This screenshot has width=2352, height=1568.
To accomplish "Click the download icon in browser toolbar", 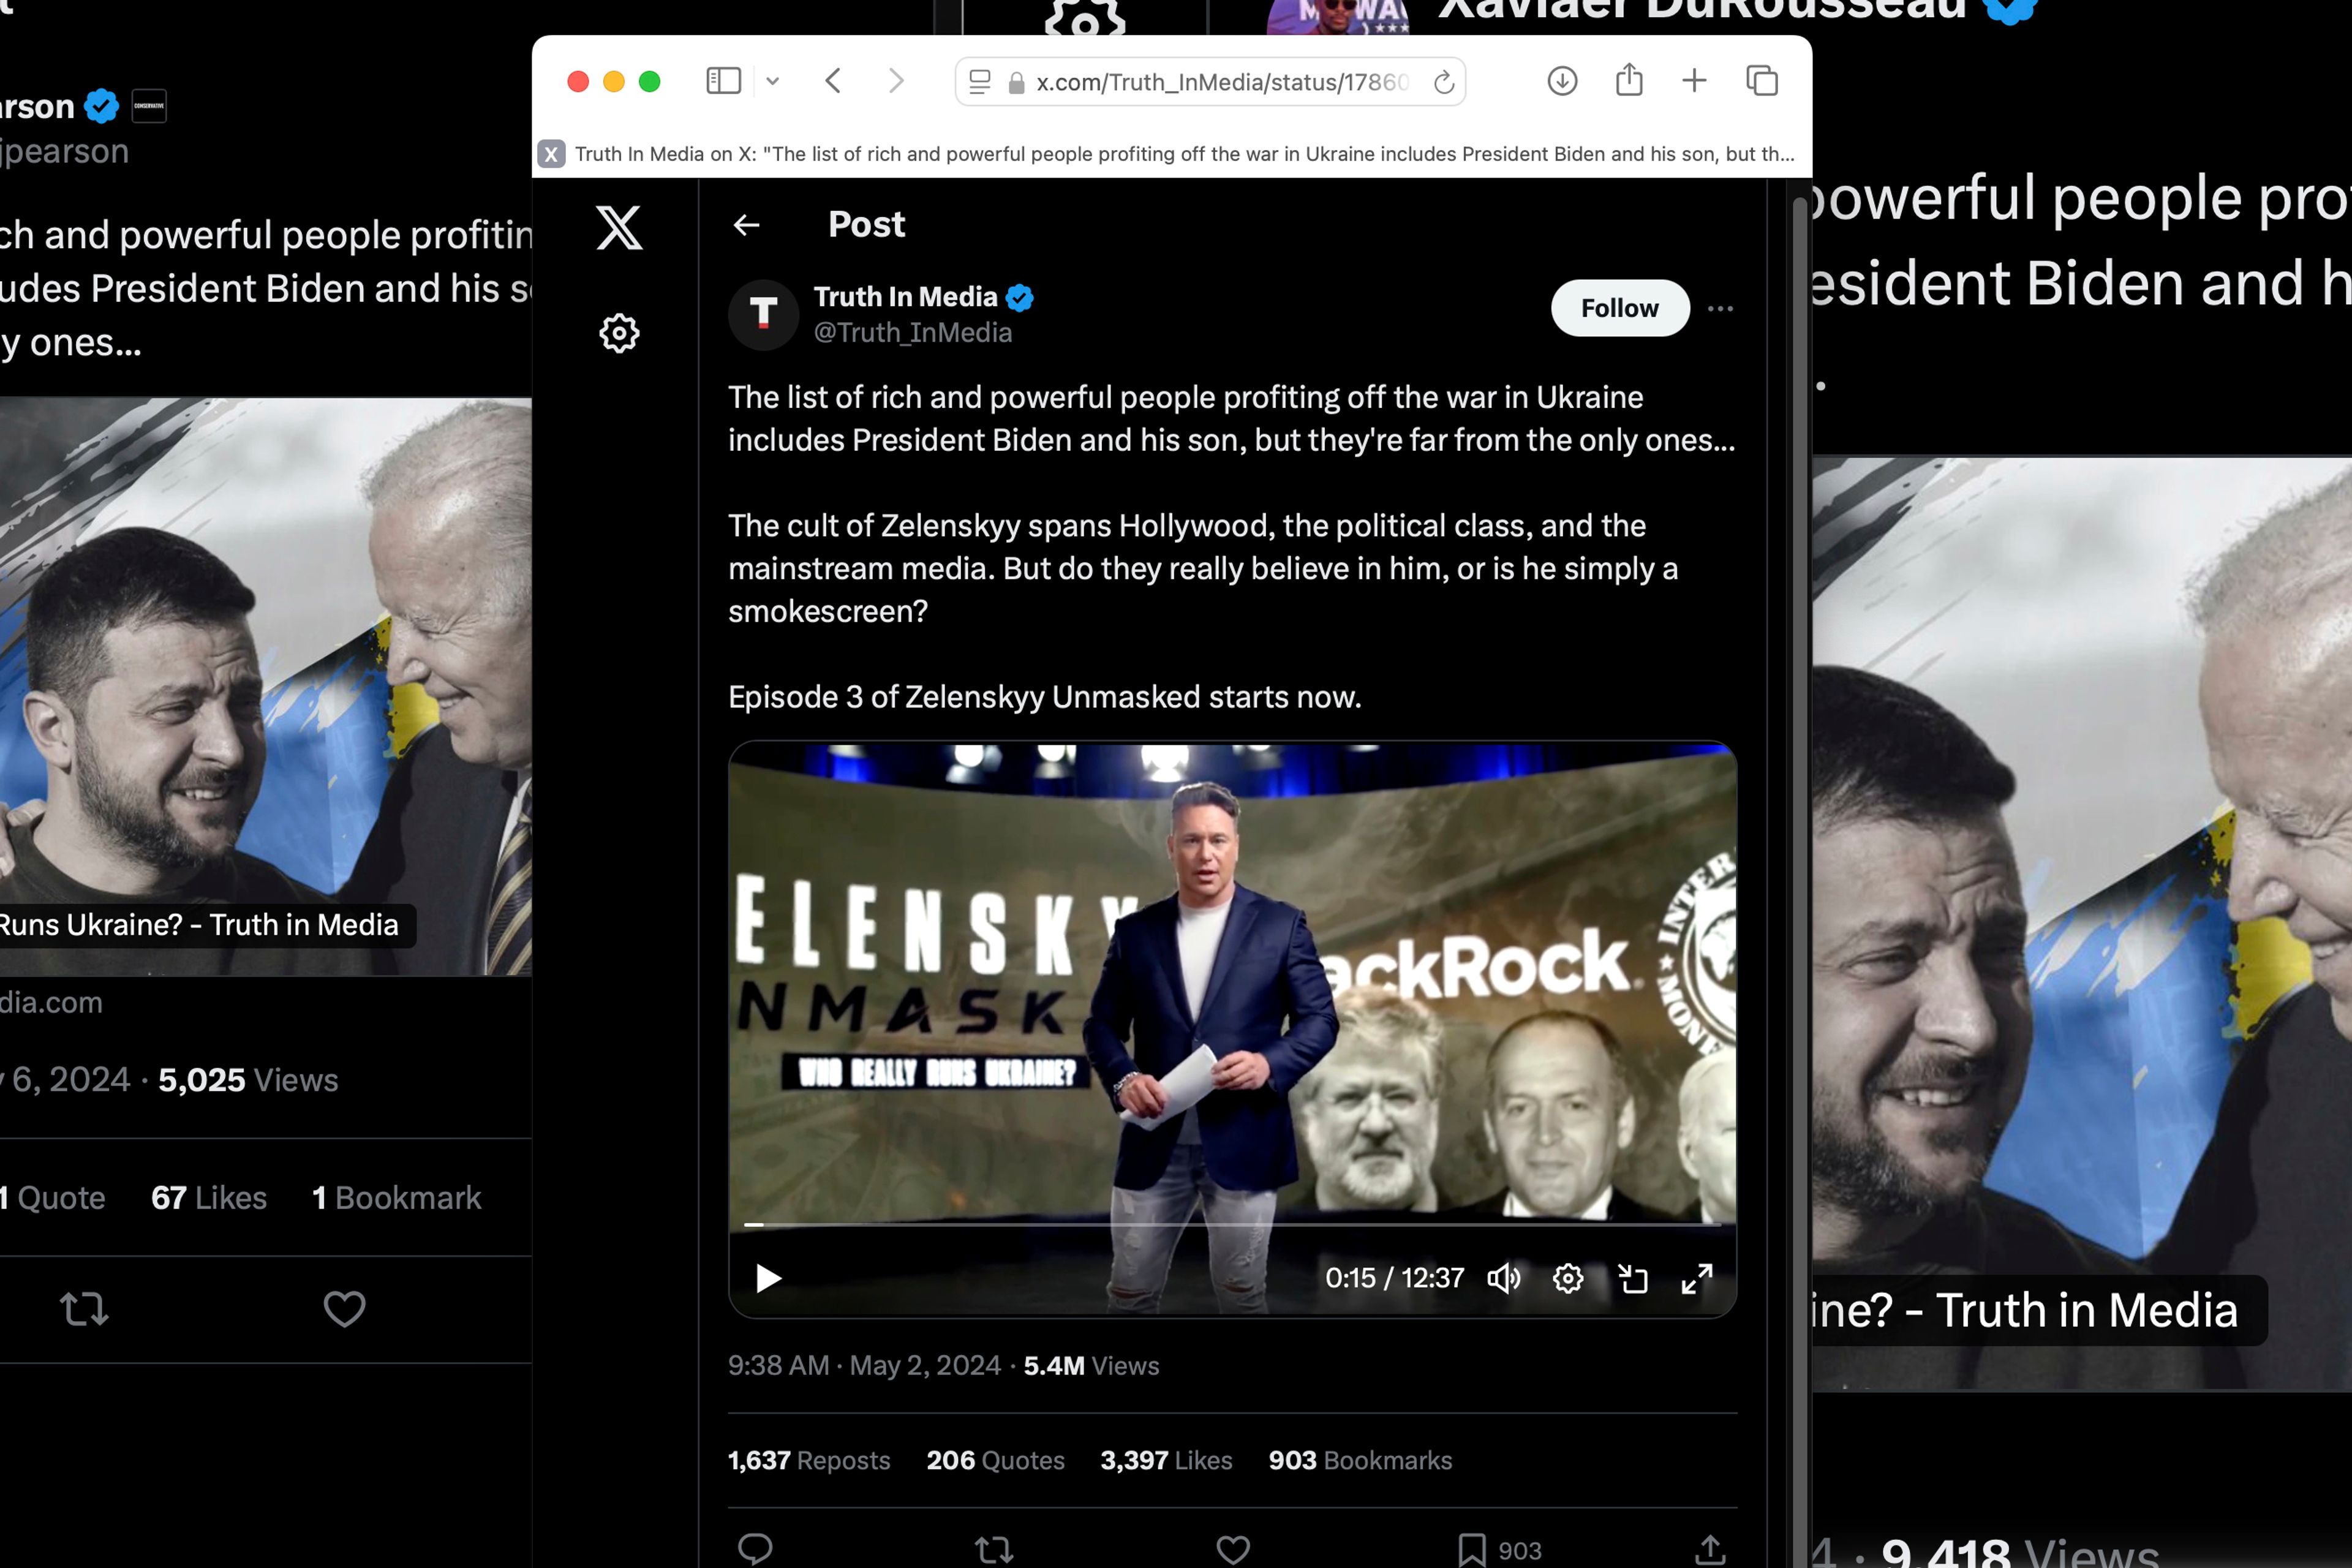I will click(x=1561, y=82).
